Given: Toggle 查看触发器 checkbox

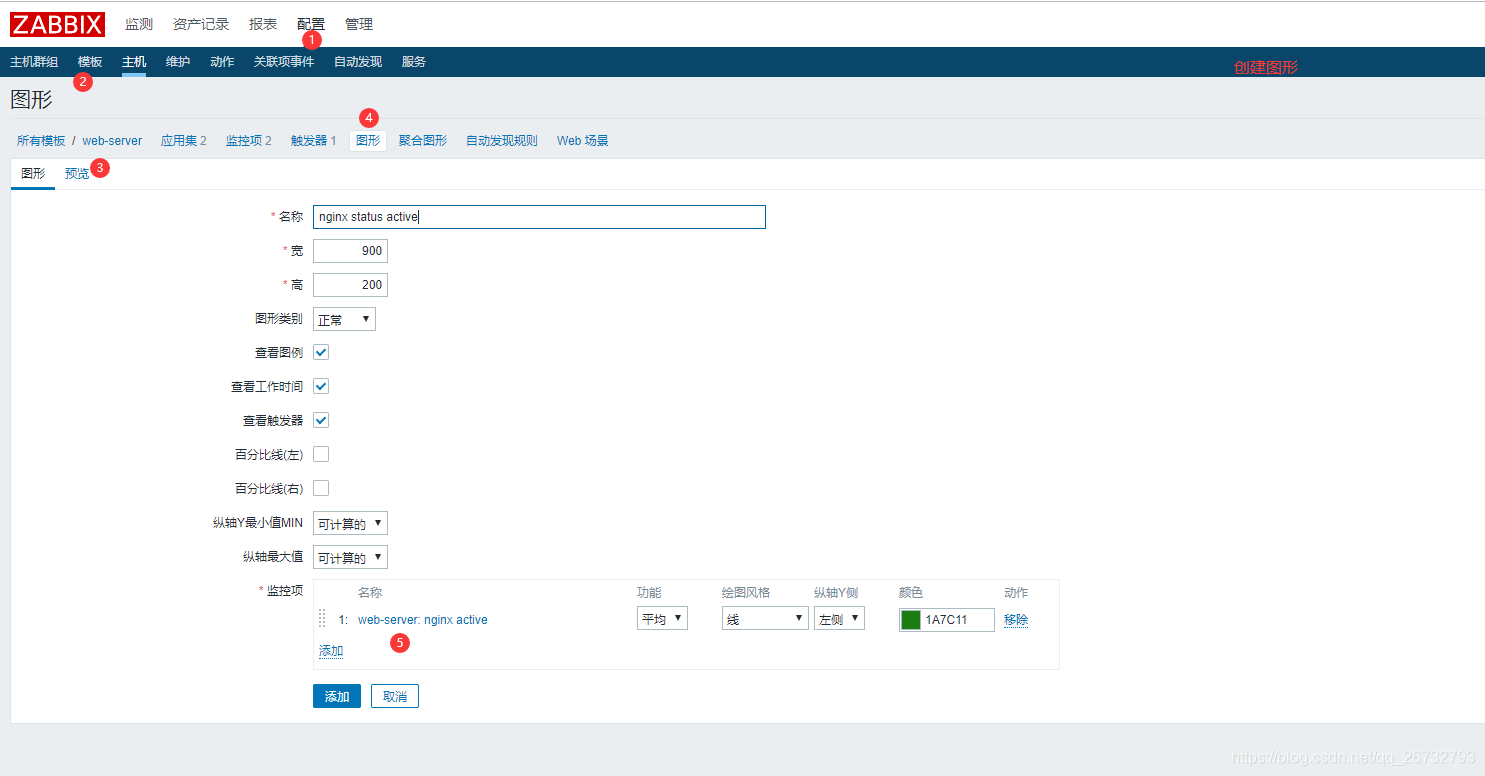Looking at the screenshot, I should [x=321, y=420].
